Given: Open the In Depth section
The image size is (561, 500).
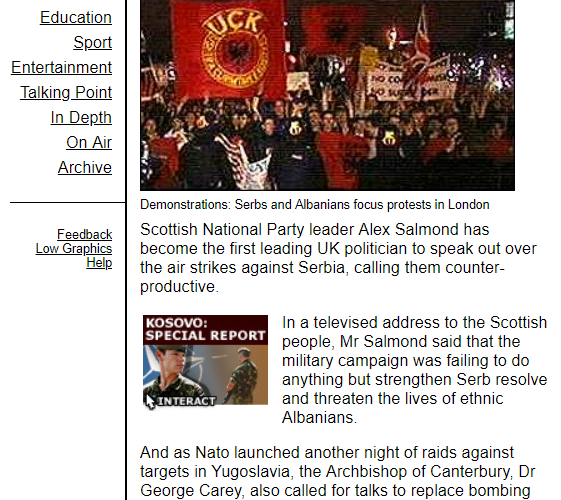Looking at the screenshot, I should 81,118.
